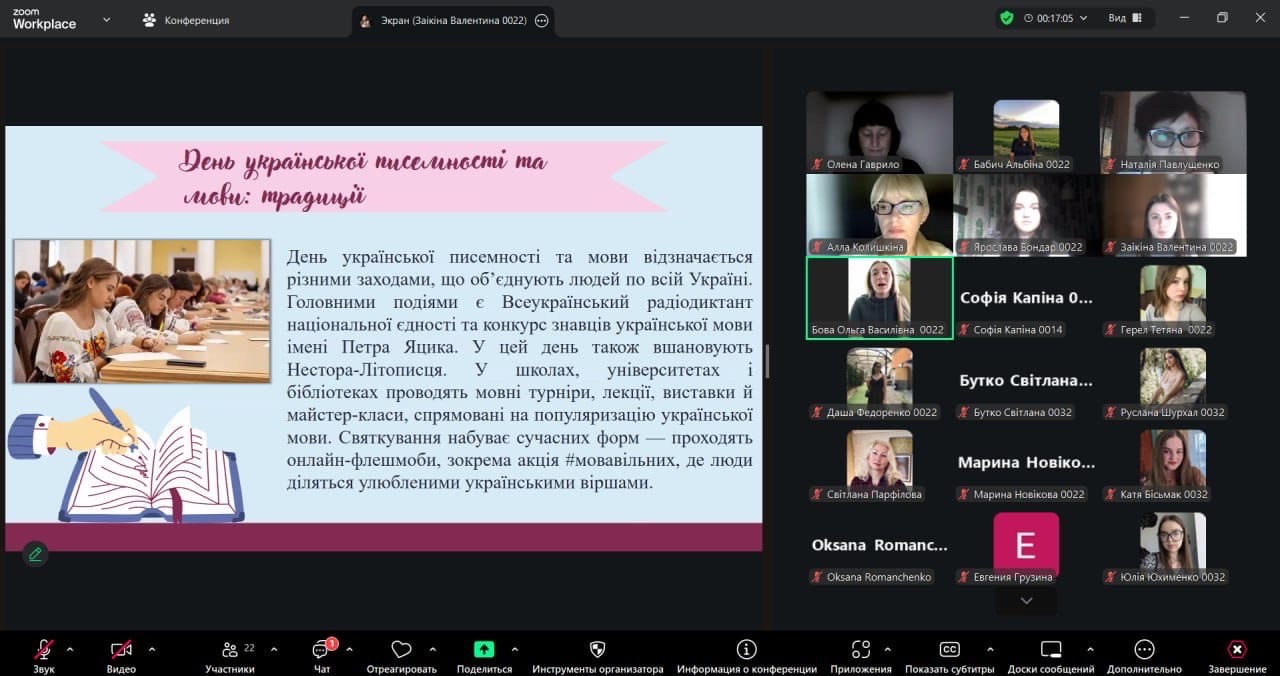
Task: Select Бова Ольга Василівна video thumbnail
Action: click(x=879, y=298)
